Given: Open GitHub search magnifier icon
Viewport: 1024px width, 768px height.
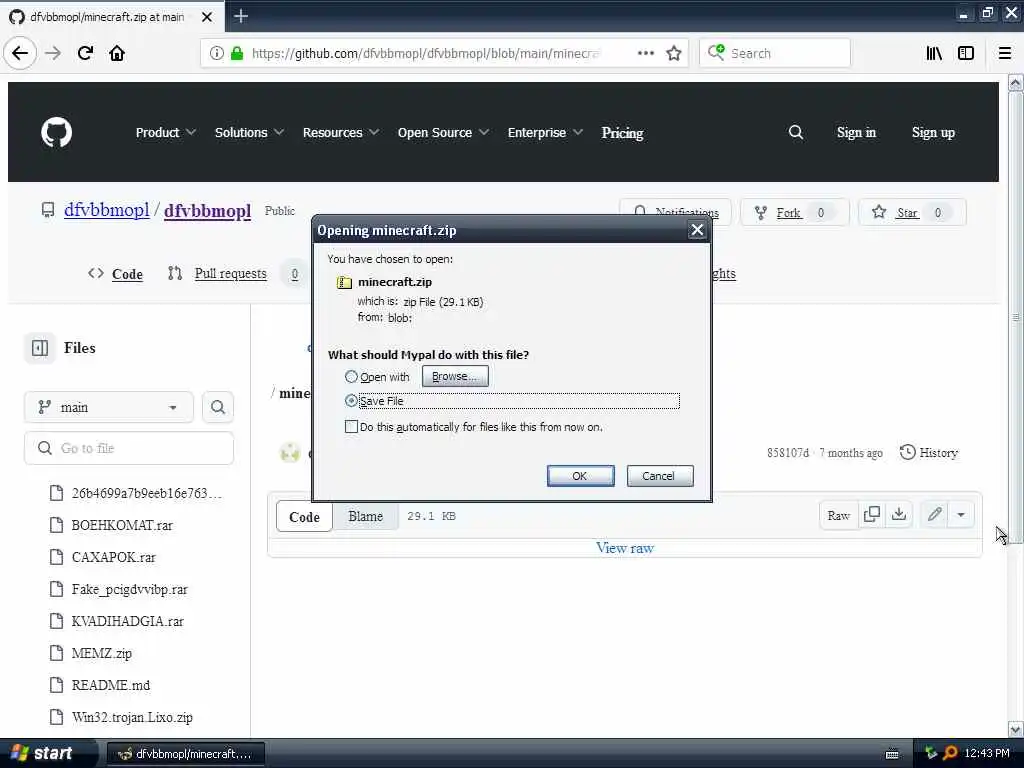Looking at the screenshot, I should point(795,132).
